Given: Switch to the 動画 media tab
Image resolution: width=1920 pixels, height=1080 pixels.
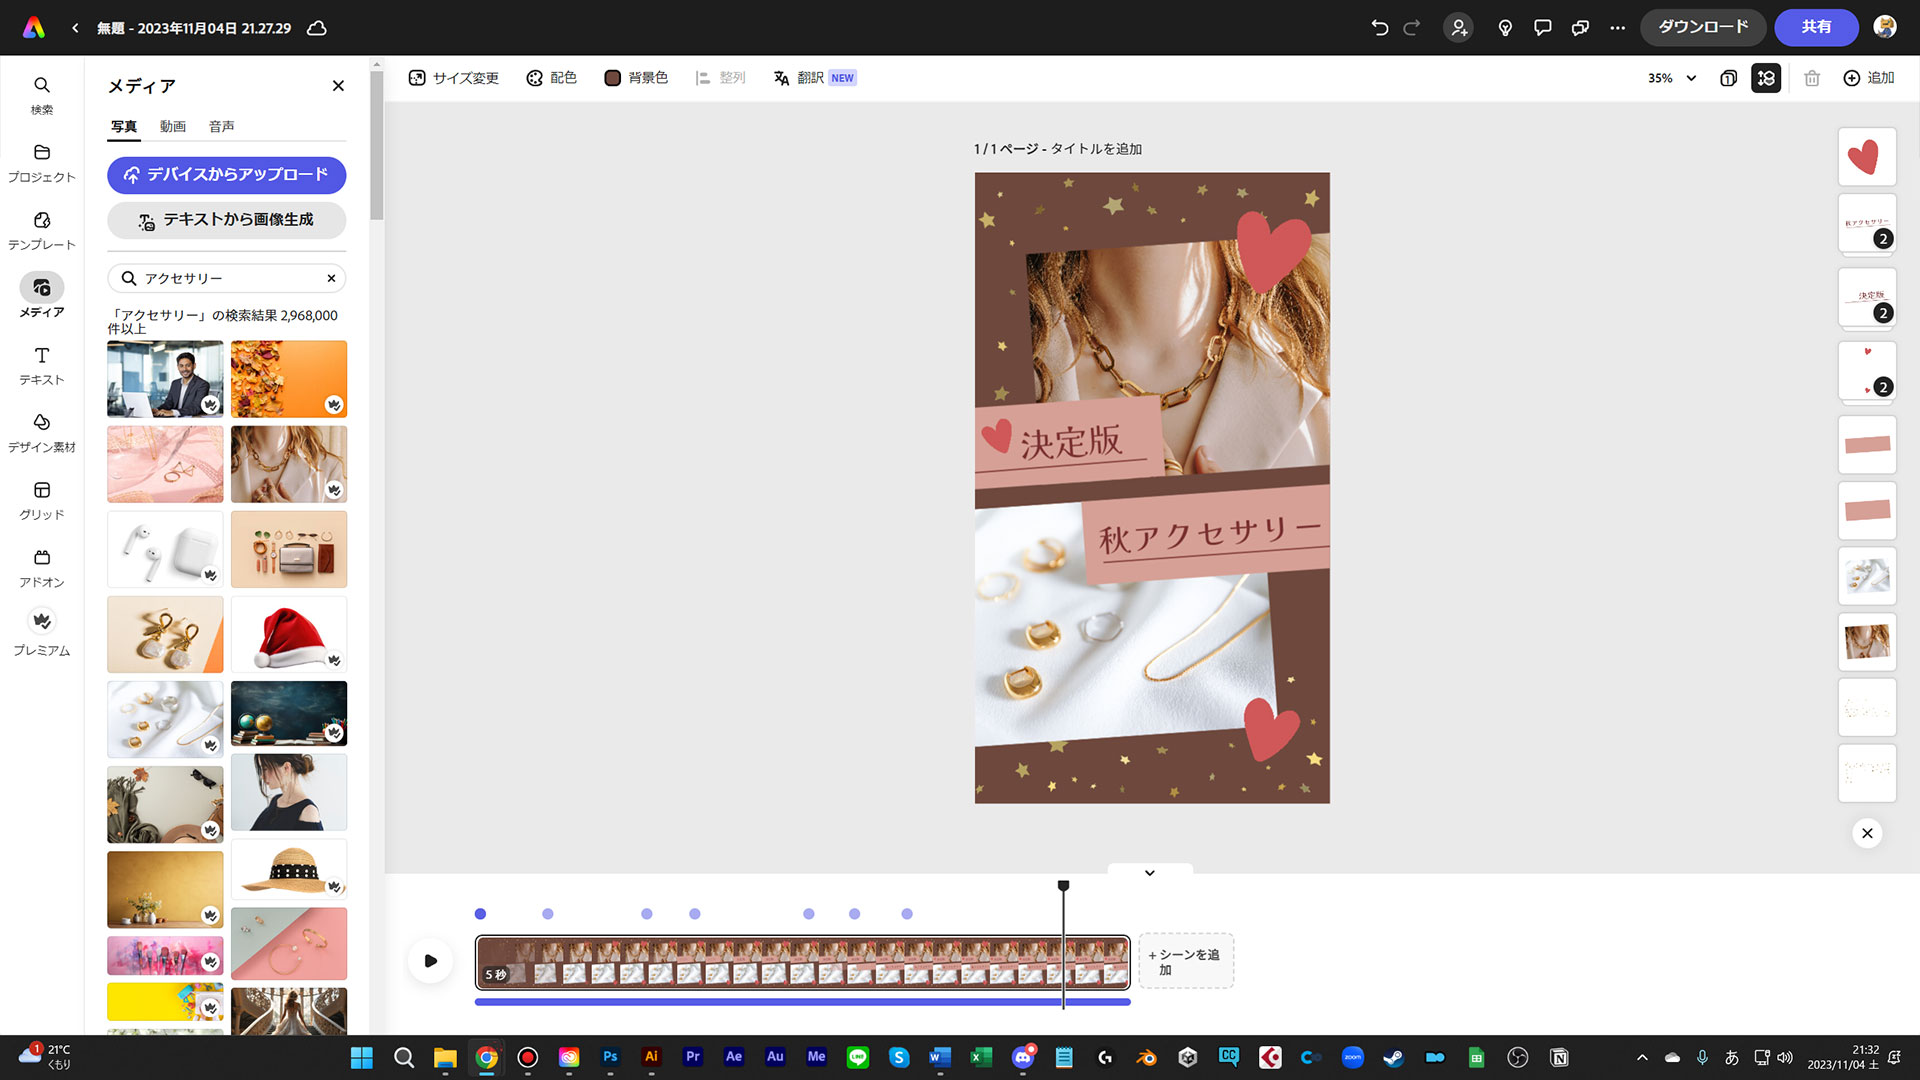Looking at the screenshot, I should pos(173,126).
